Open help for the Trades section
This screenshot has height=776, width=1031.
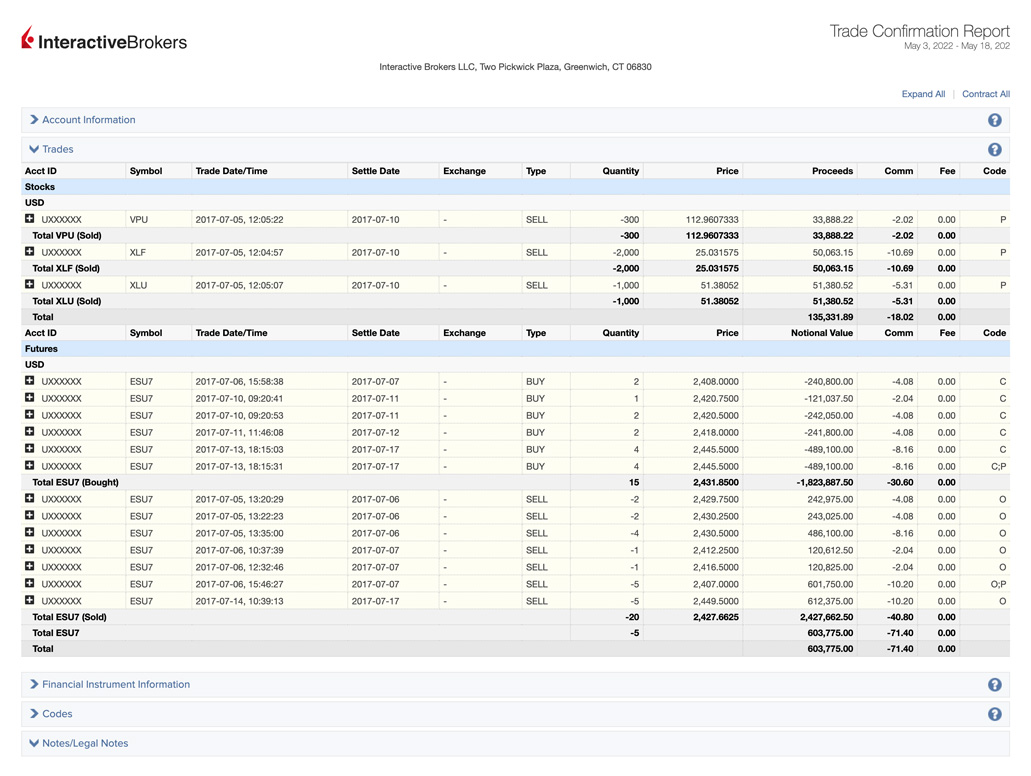pos(994,148)
